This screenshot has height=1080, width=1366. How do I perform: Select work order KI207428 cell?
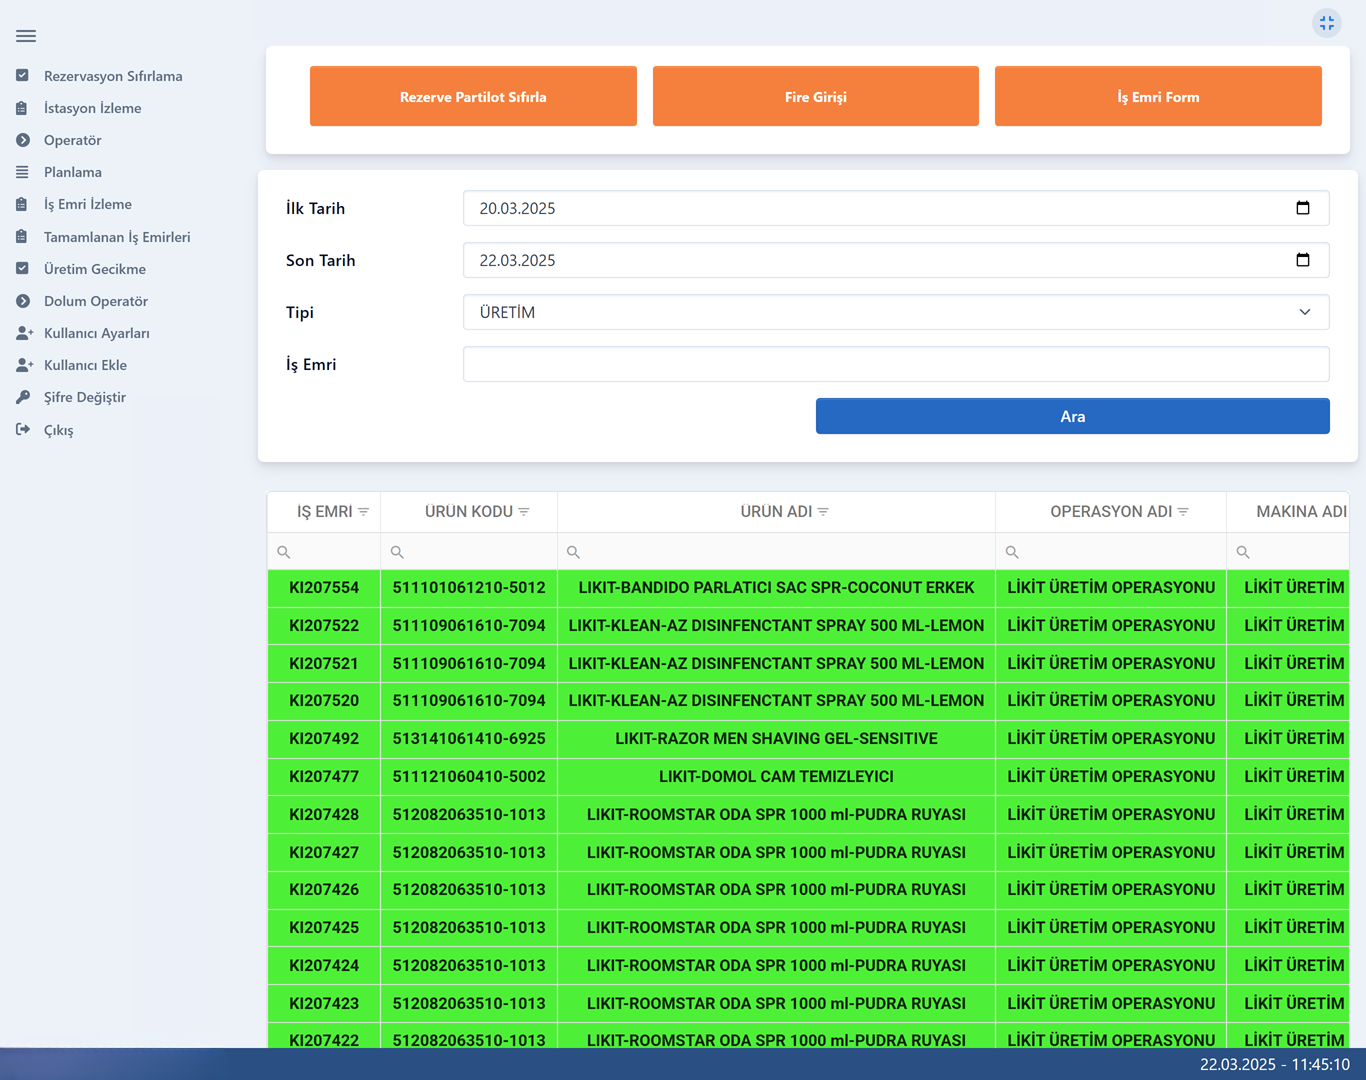point(324,815)
